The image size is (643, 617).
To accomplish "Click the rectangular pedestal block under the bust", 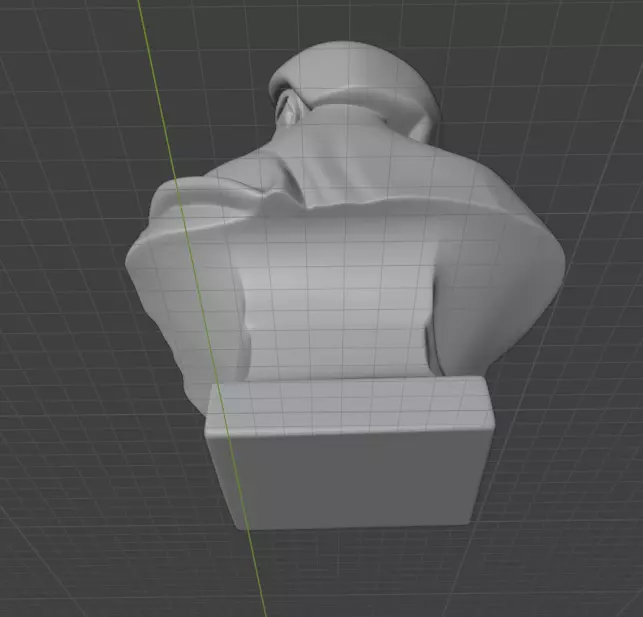I will [x=349, y=453].
